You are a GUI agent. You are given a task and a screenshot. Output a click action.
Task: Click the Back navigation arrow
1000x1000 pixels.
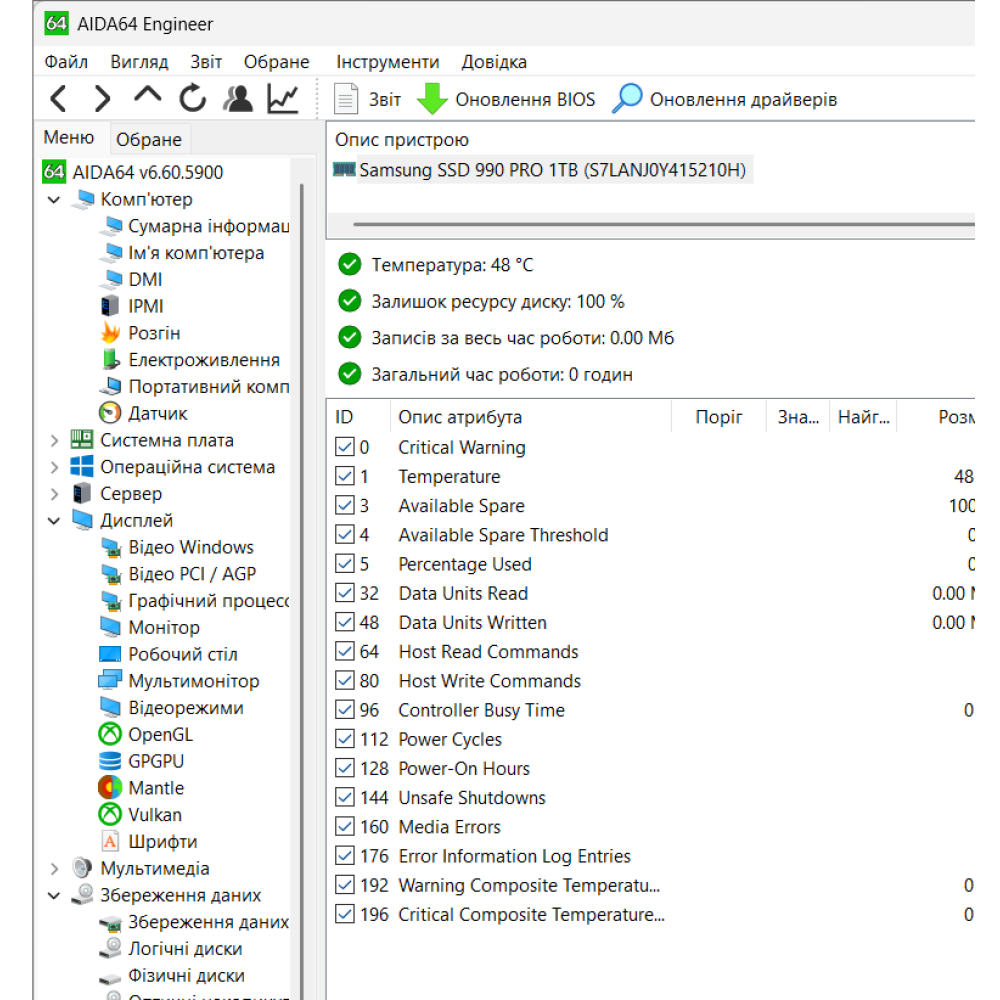(58, 99)
